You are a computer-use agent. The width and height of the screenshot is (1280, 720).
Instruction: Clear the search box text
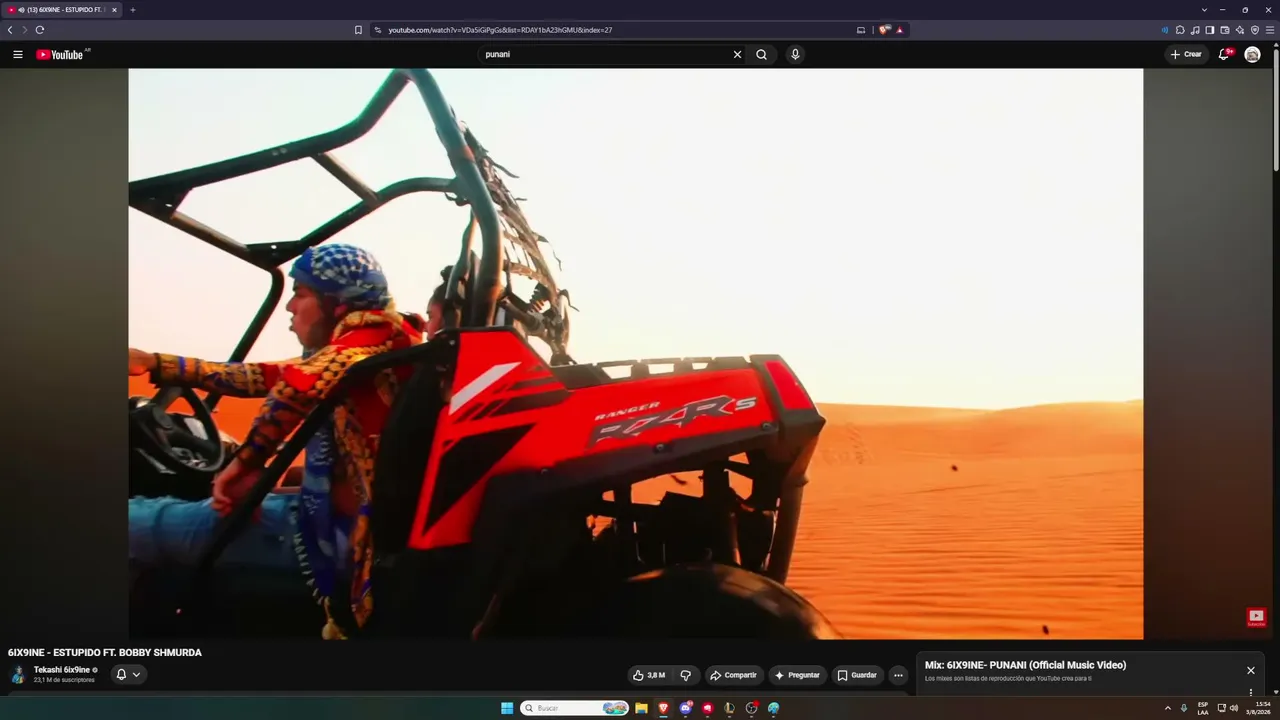(738, 55)
